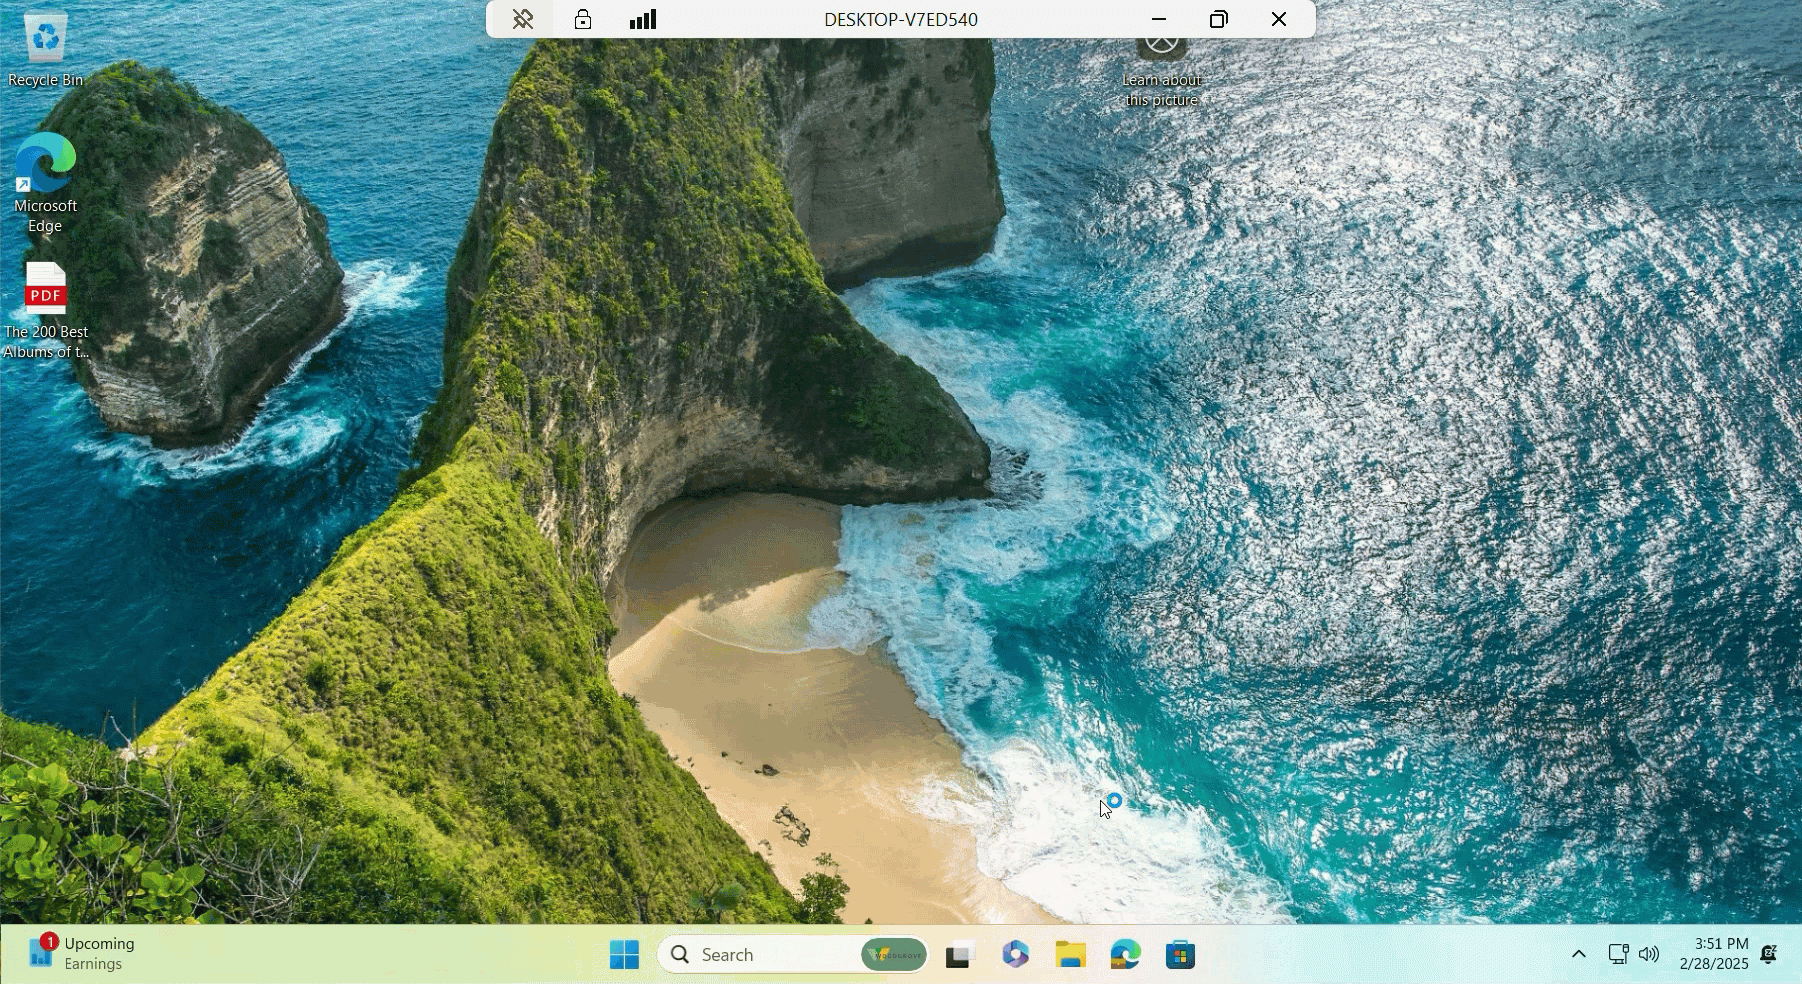The width and height of the screenshot is (1802, 984).
Task: Open the network connection icon in system tray
Action: (x=1619, y=955)
